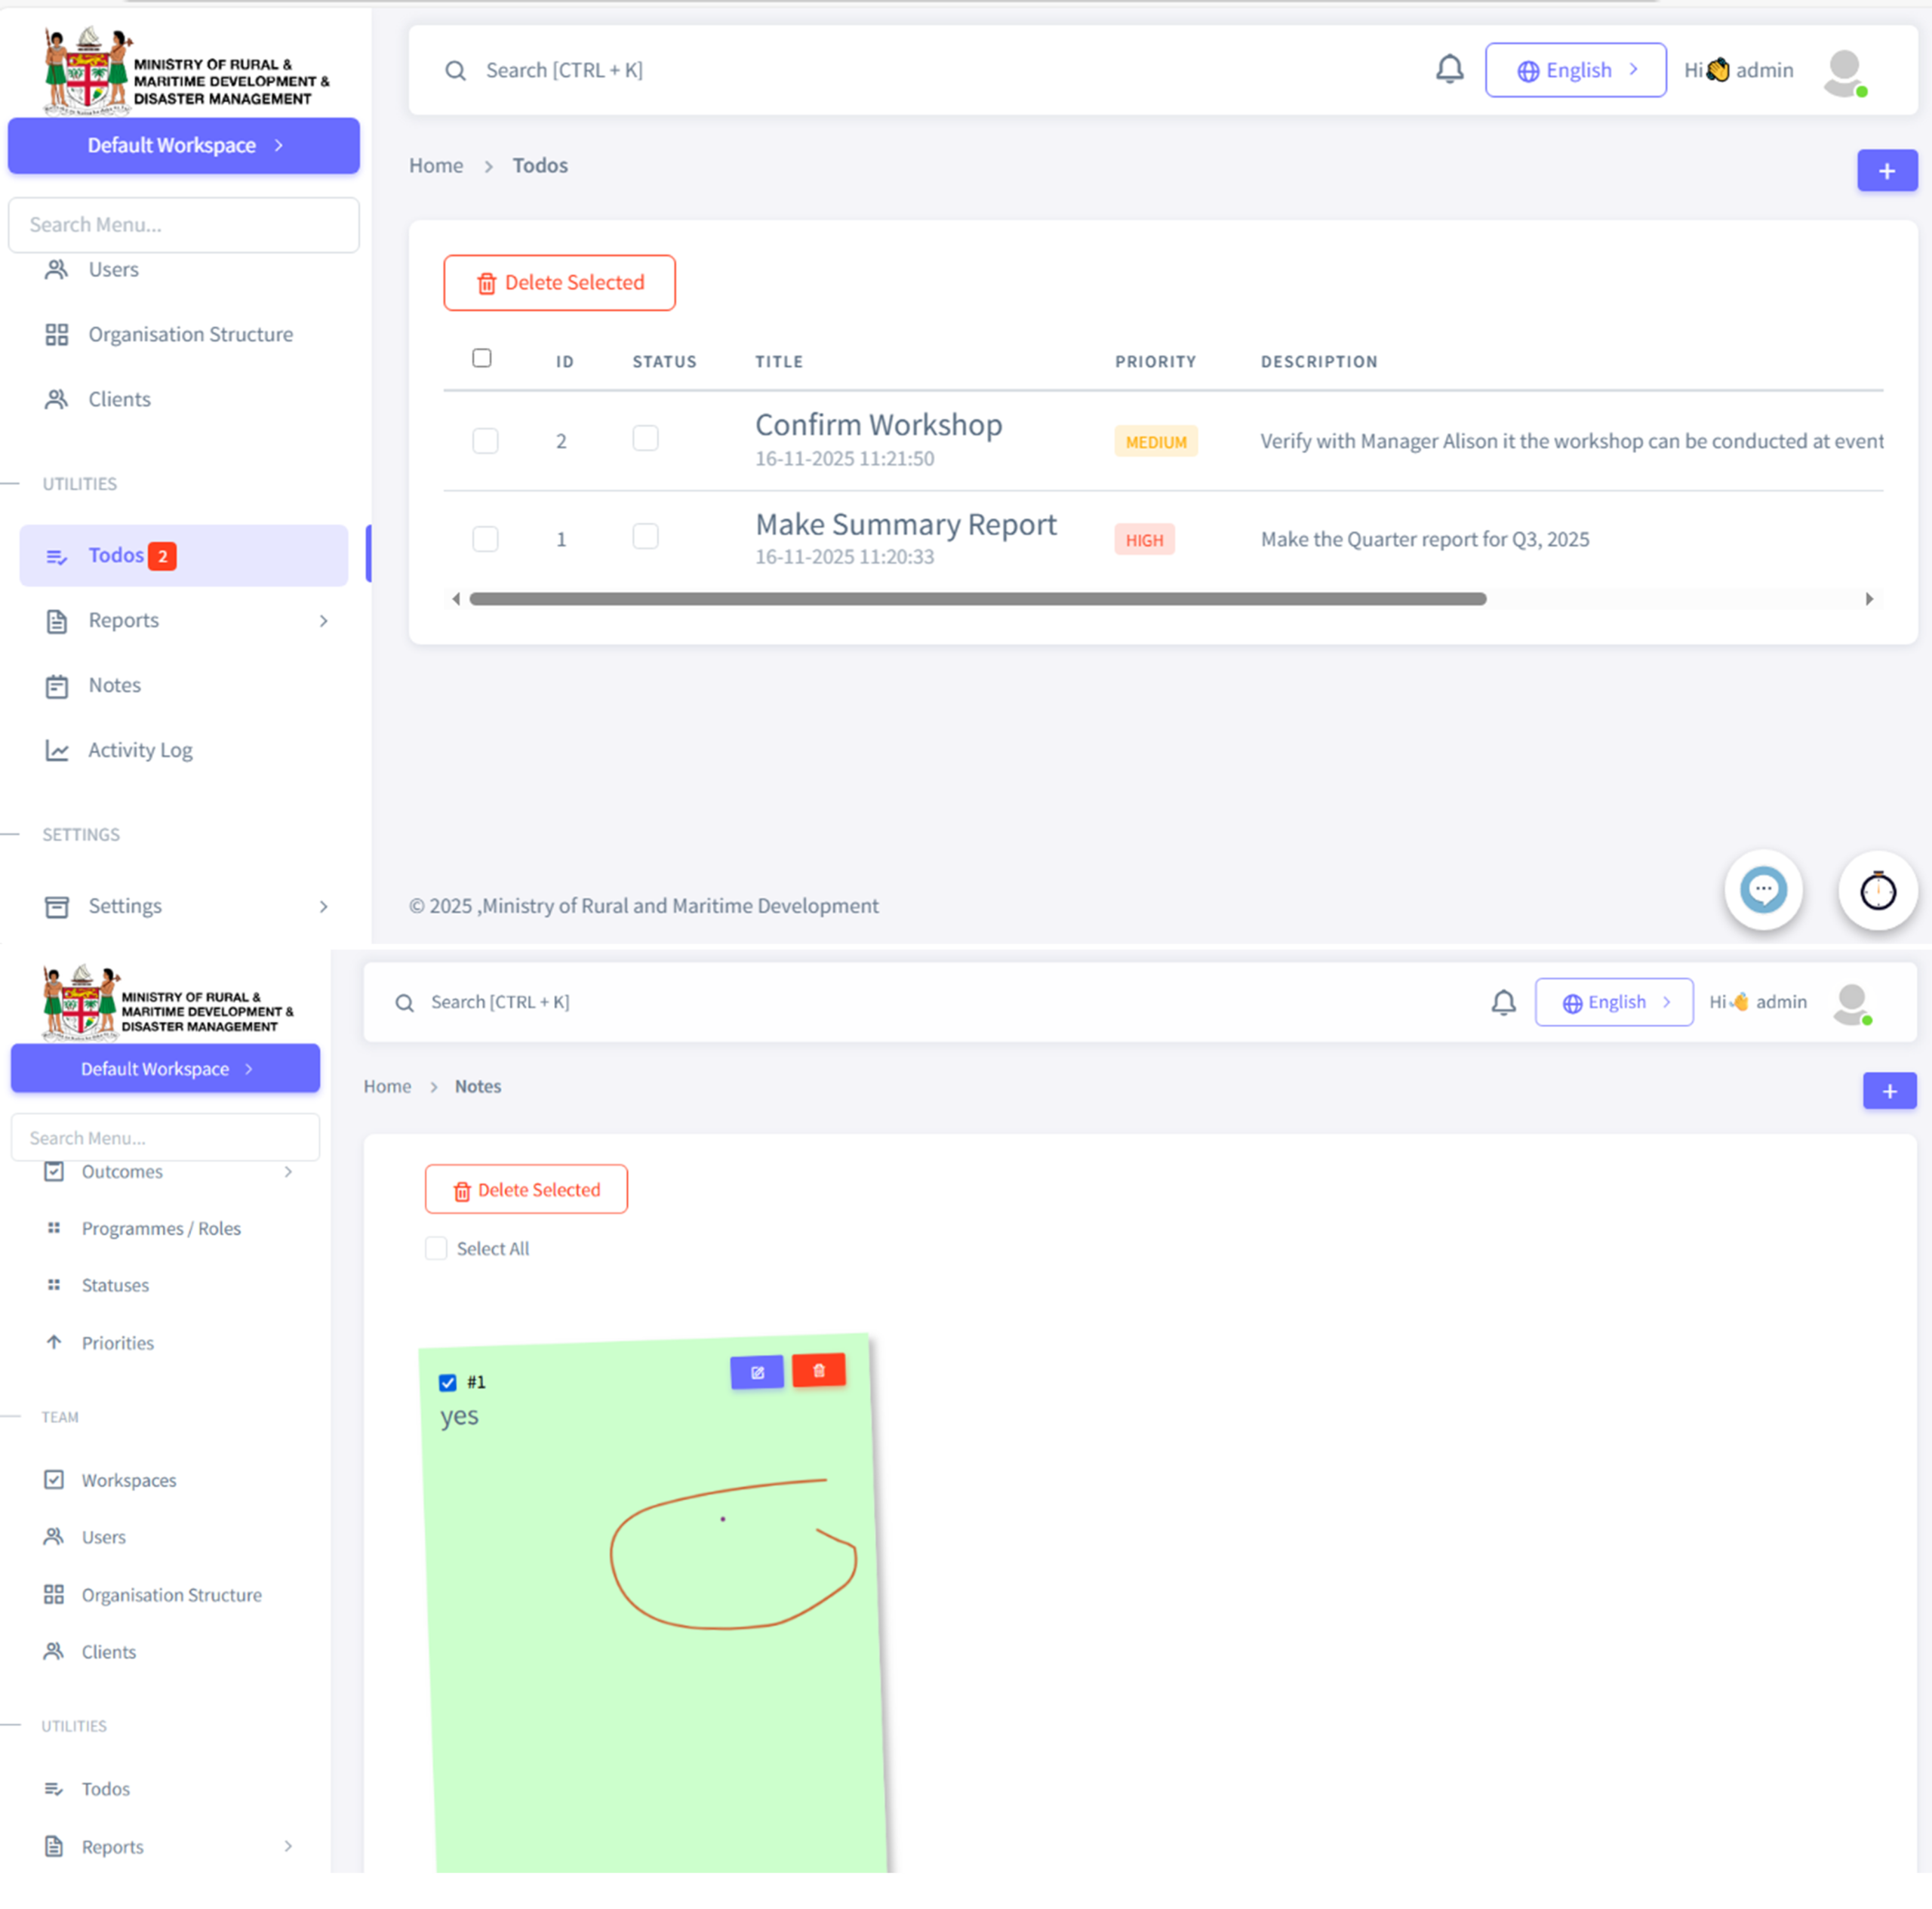Open the user avatar in Notes page header
The image size is (1932, 1909).
point(1852,1004)
